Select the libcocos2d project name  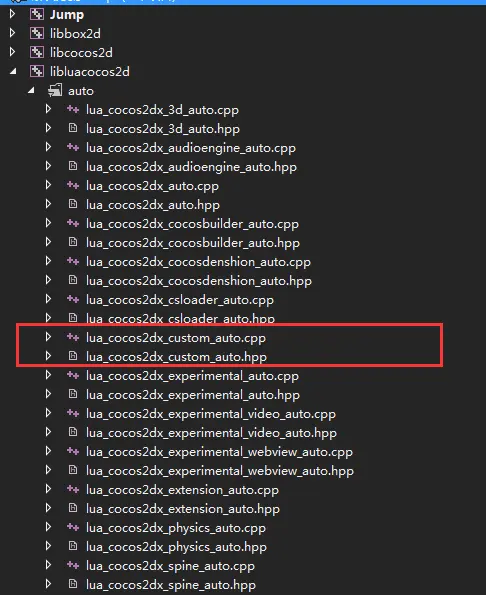(81, 53)
